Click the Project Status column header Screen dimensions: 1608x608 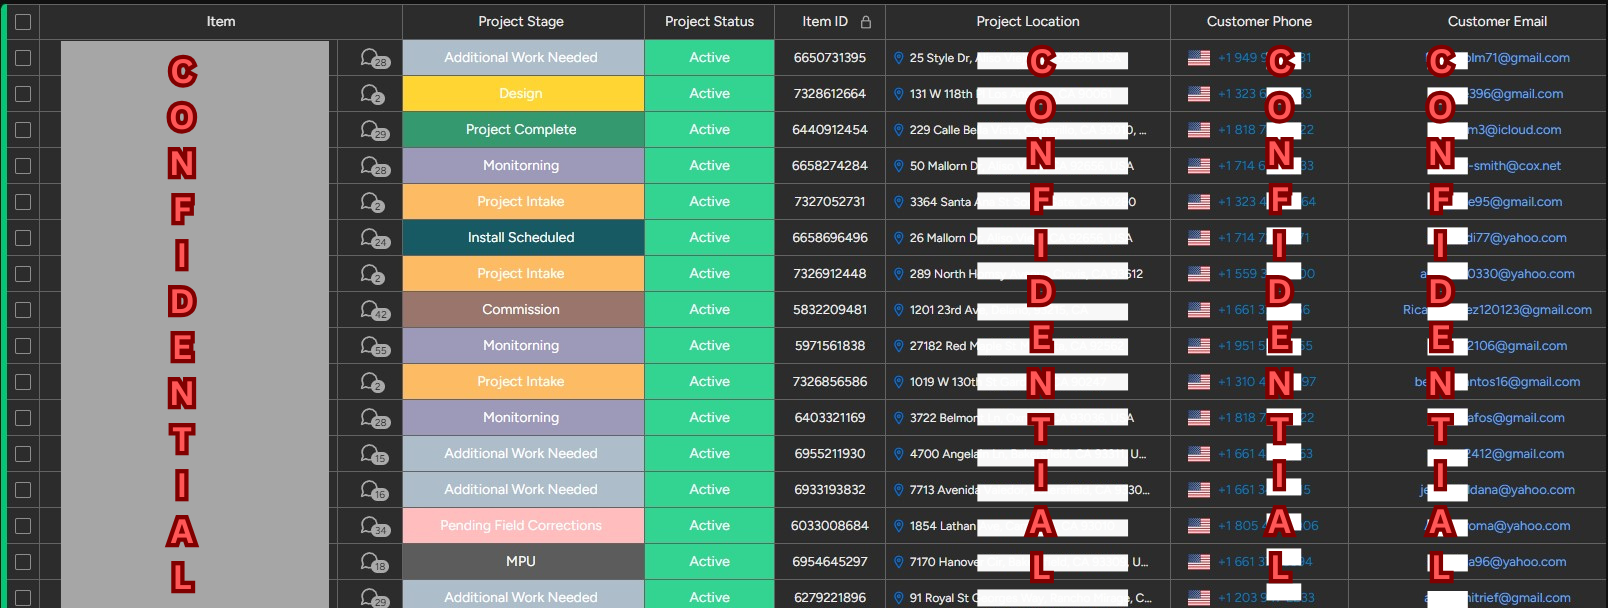709,21
